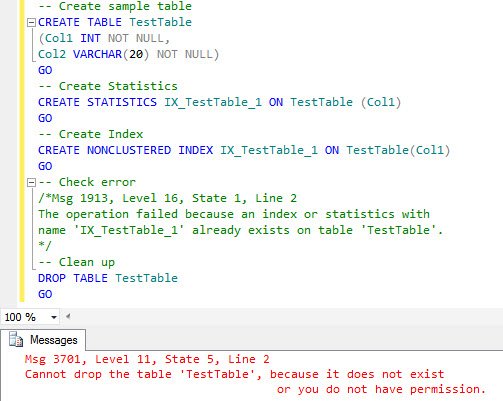Select the Messages tab

[x=43, y=340]
